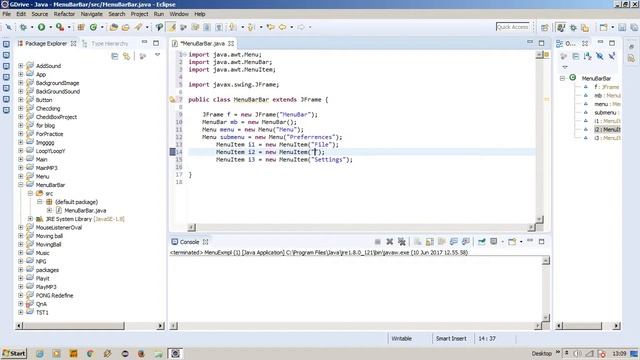Open the Navigate menu

click(x=91, y=14)
